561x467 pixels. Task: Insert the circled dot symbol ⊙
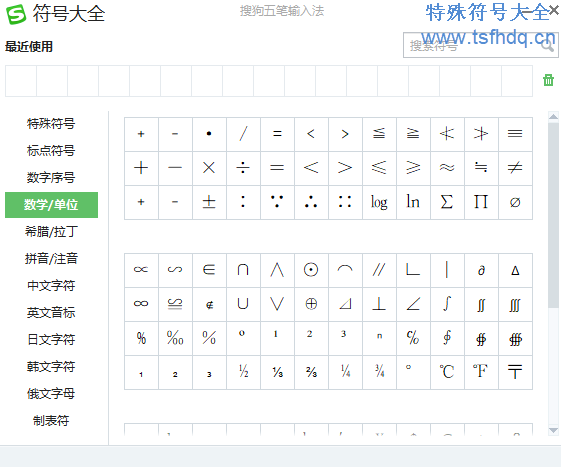311,270
